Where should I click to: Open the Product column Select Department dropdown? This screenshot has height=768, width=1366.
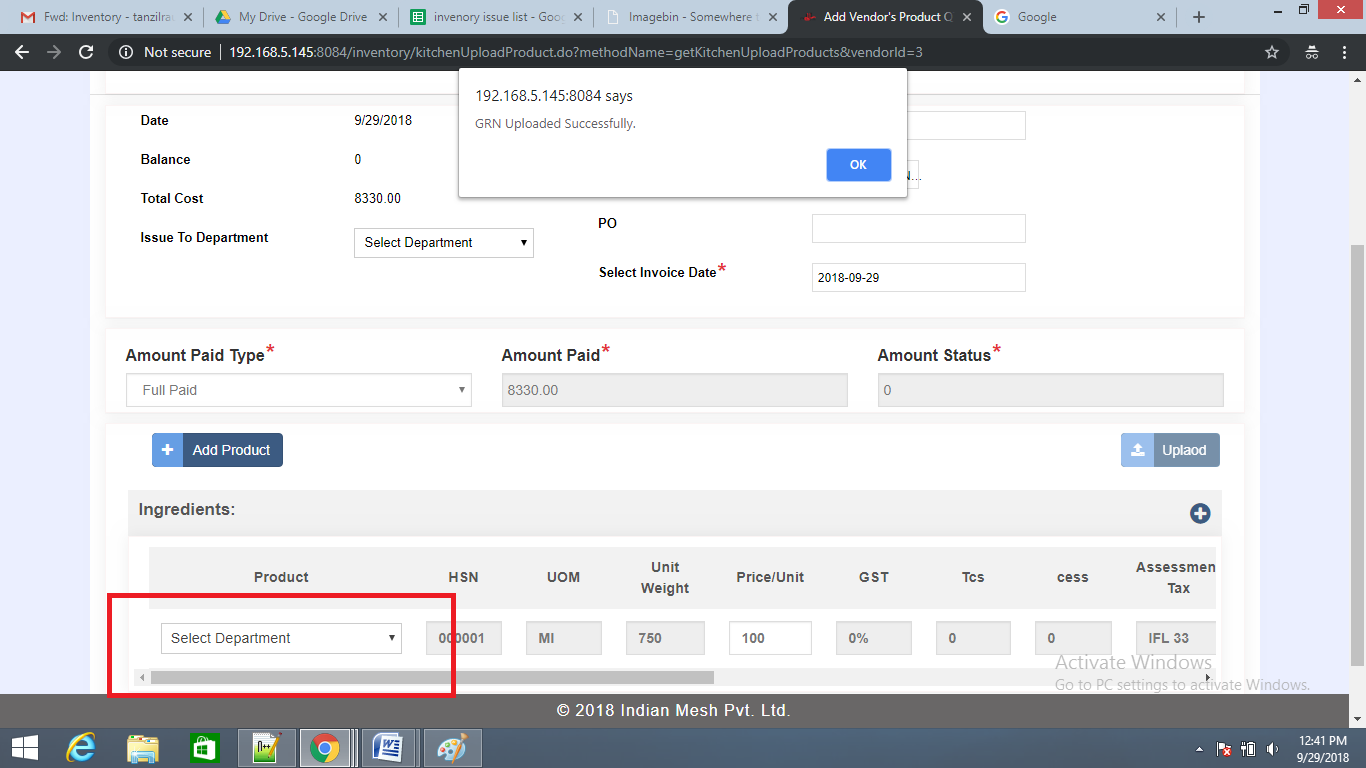pyautogui.click(x=281, y=638)
